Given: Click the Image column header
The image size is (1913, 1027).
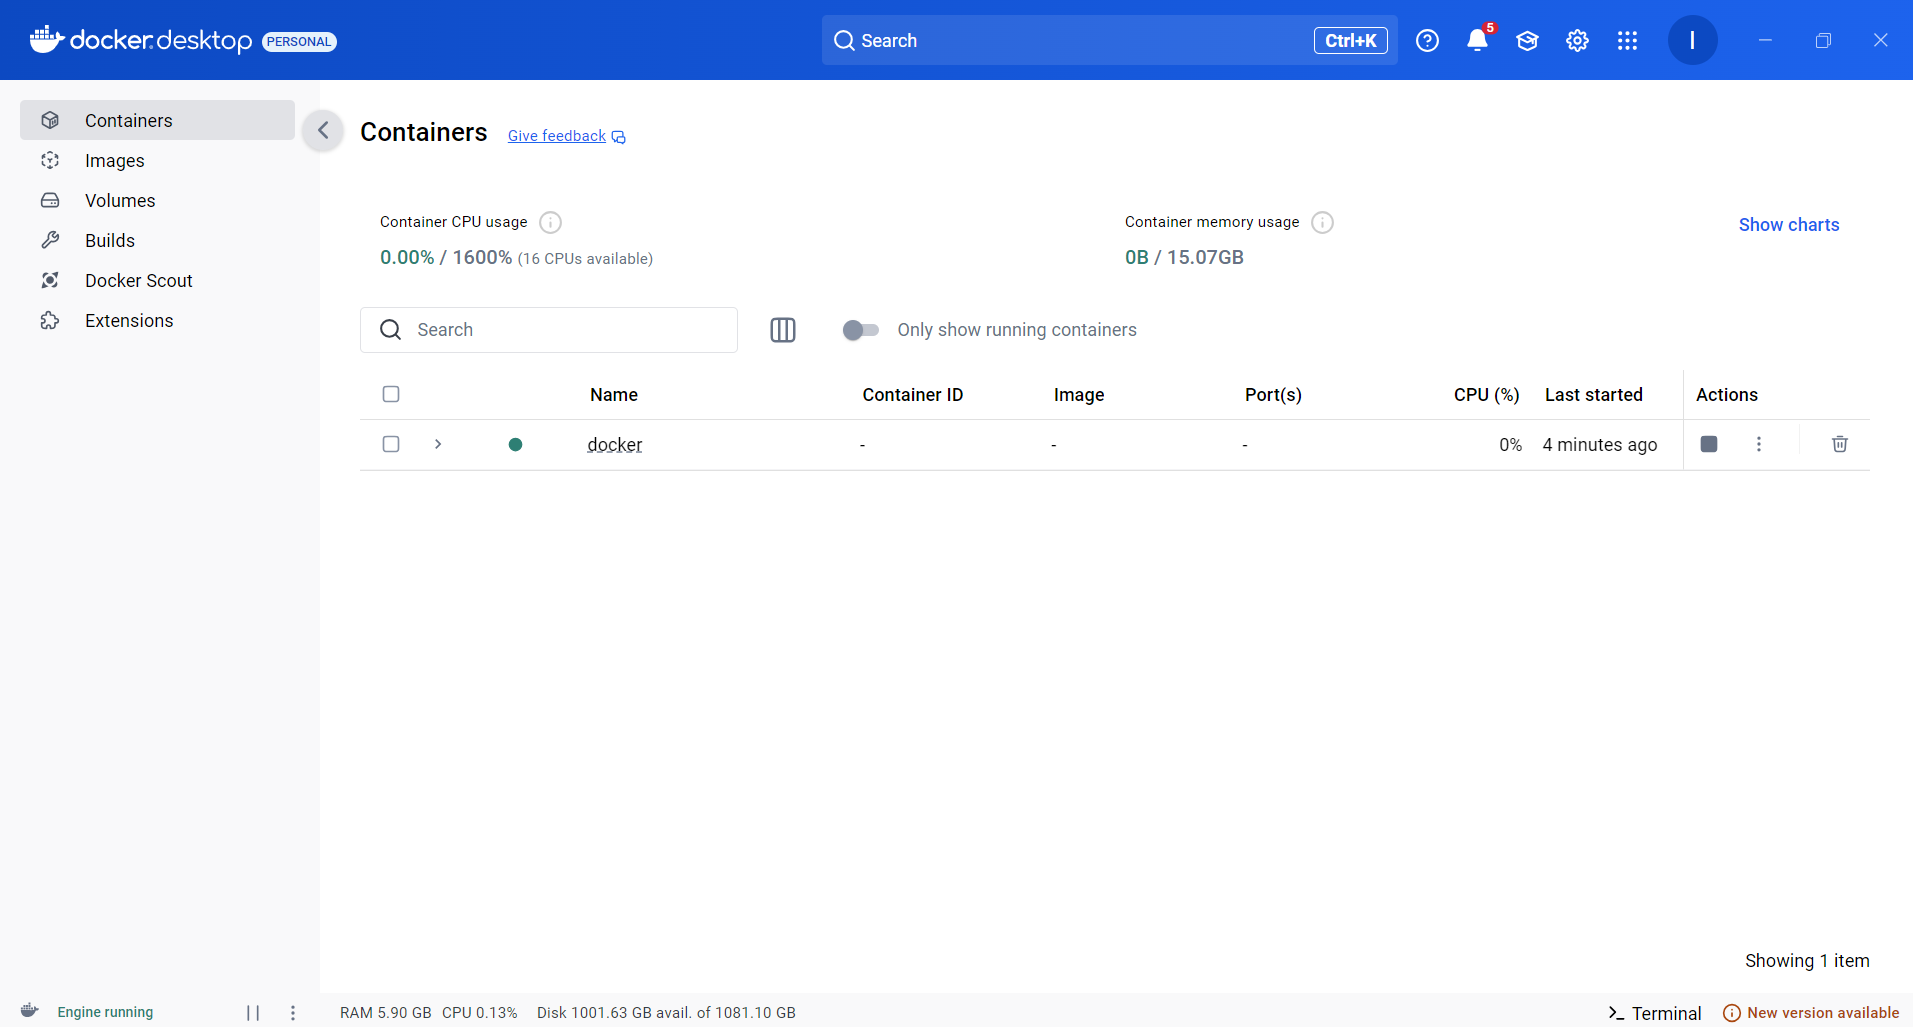Looking at the screenshot, I should coord(1079,395).
